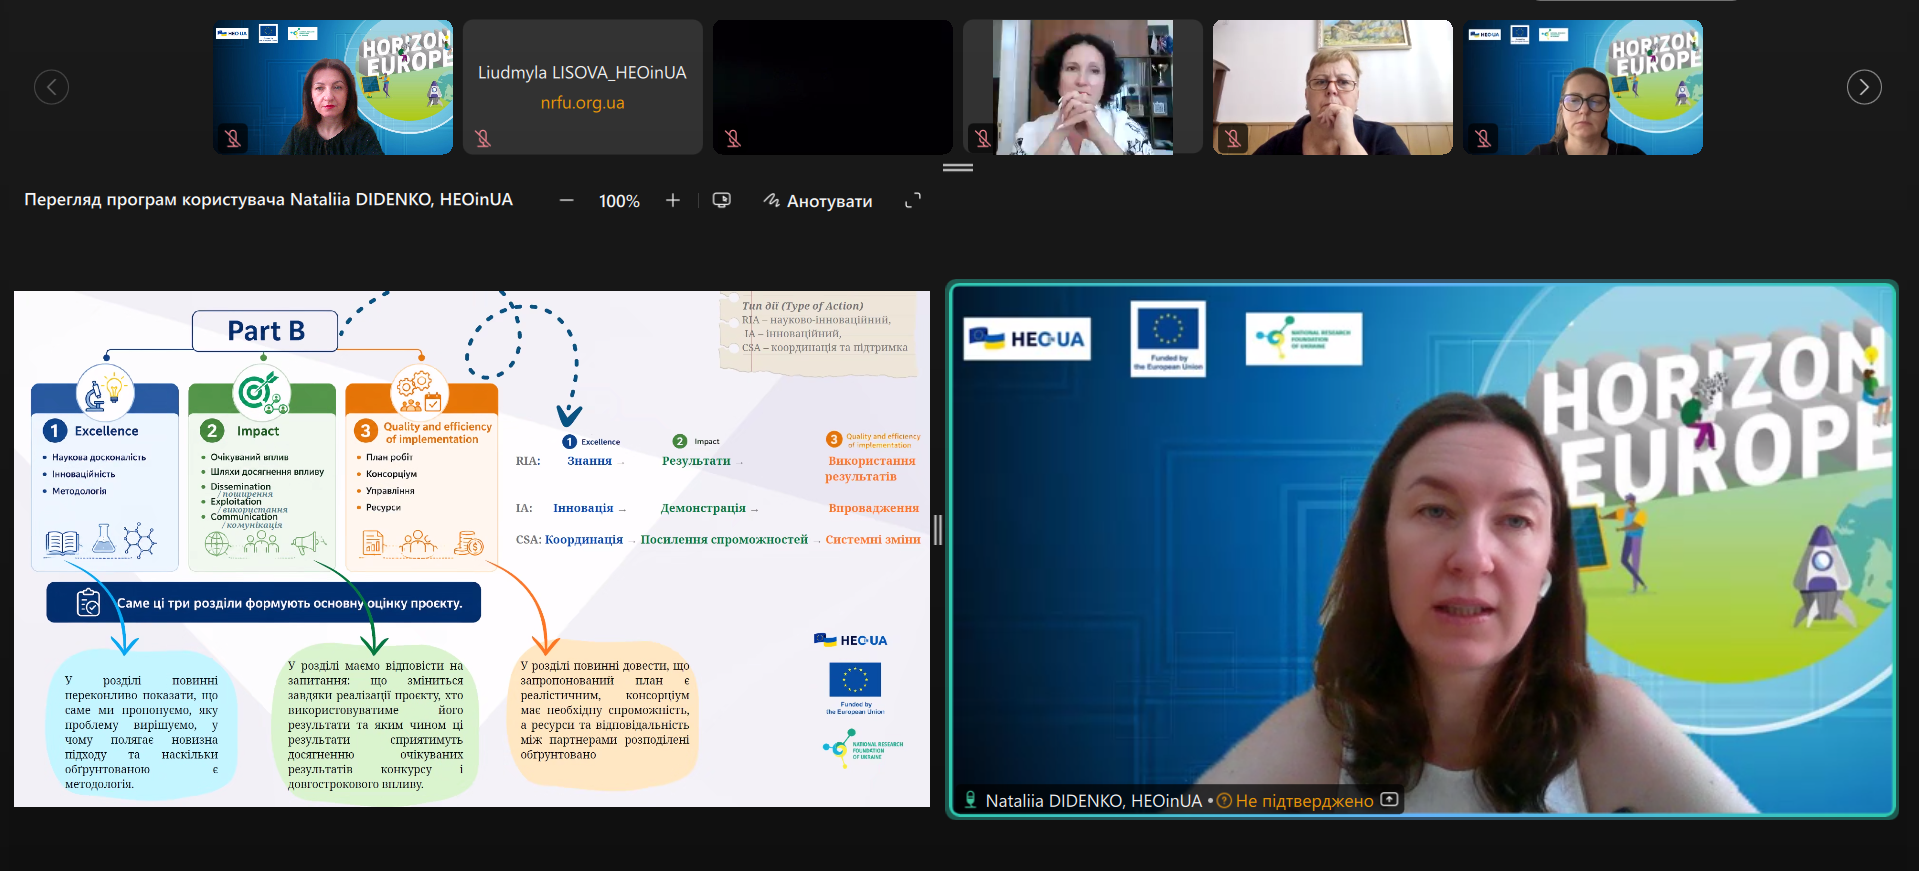Click the Інновація text in IA row

point(583,508)
